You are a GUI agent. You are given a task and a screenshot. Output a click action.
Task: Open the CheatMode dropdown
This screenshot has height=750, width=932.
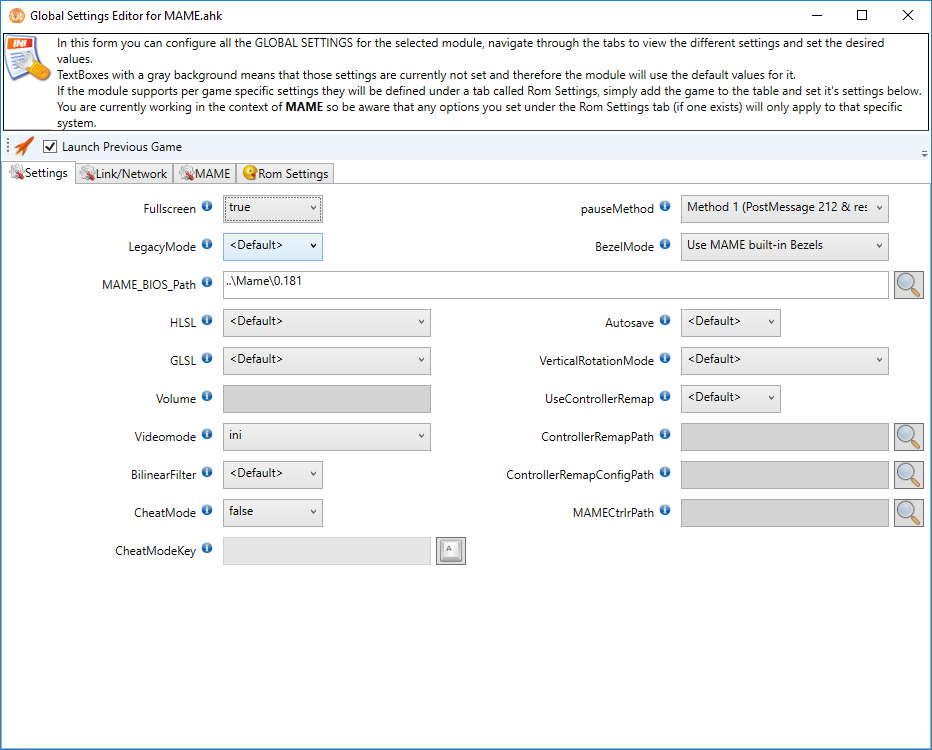click(x=272, y=512)
